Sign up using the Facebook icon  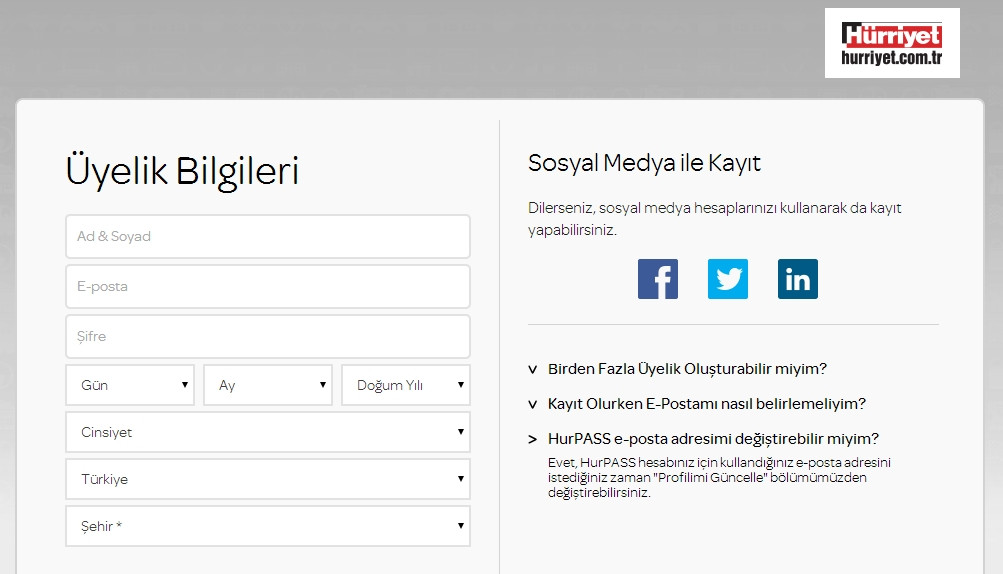[x=658, y=279]
